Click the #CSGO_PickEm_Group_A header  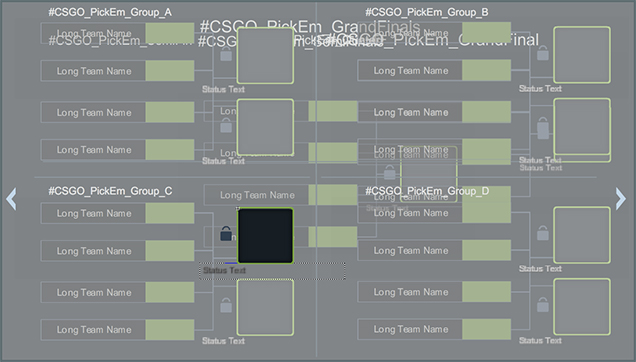(110, 12)
